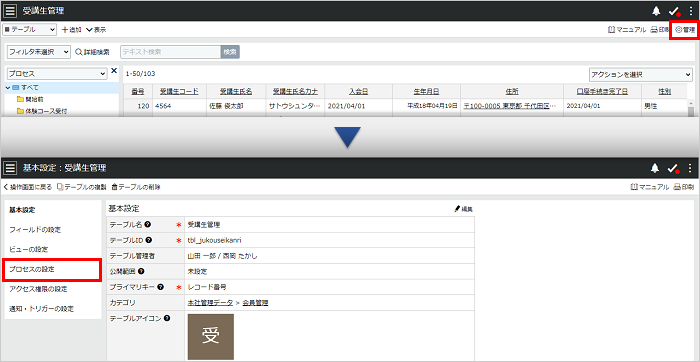Click テーブルの複製 icon button
Image resolution: width=700 pixels, height=362 pixels.
82,187
